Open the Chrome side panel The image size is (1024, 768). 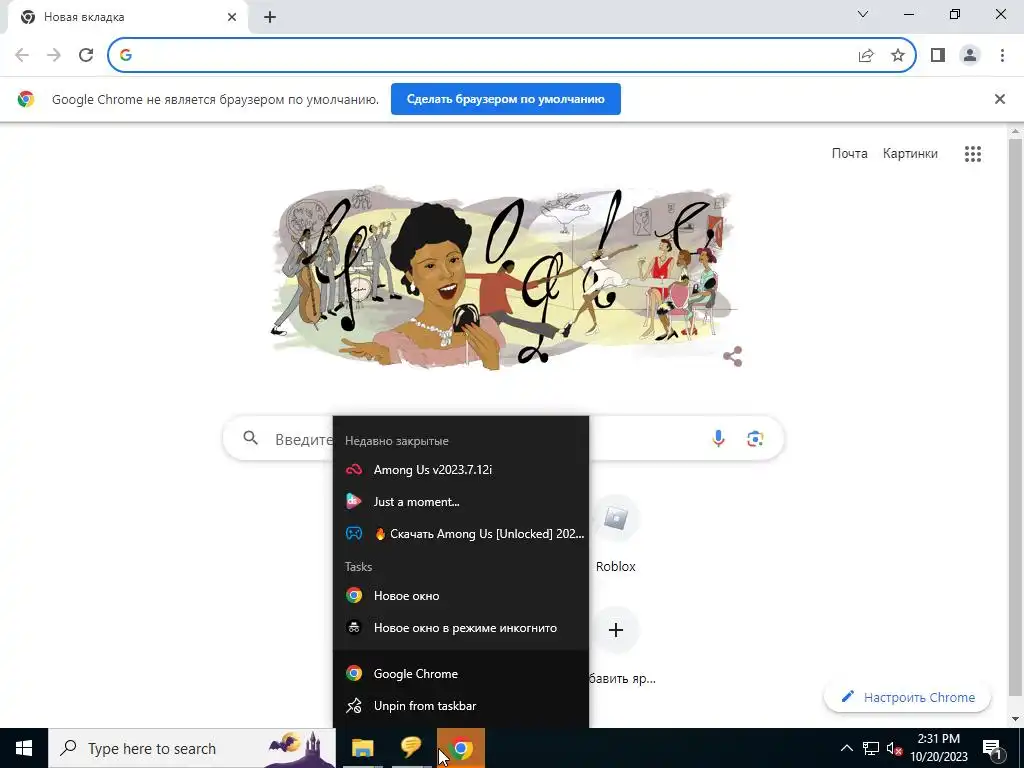point(938,56)
